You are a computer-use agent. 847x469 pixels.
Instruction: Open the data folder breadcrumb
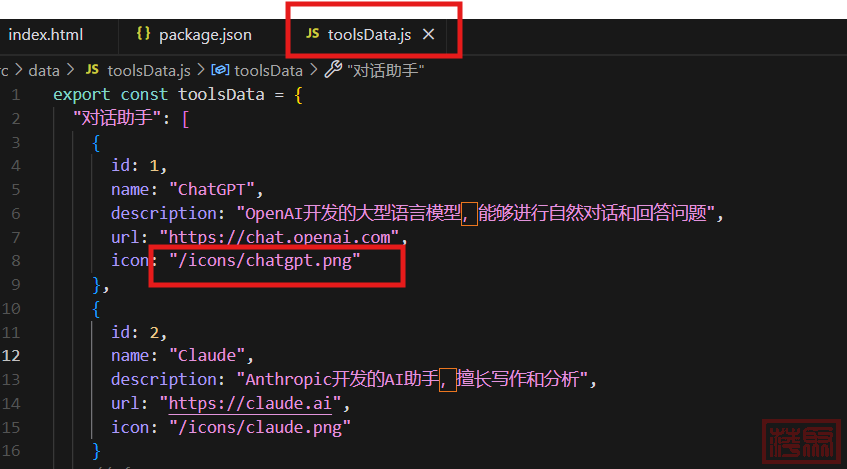(x=44, y=70)
